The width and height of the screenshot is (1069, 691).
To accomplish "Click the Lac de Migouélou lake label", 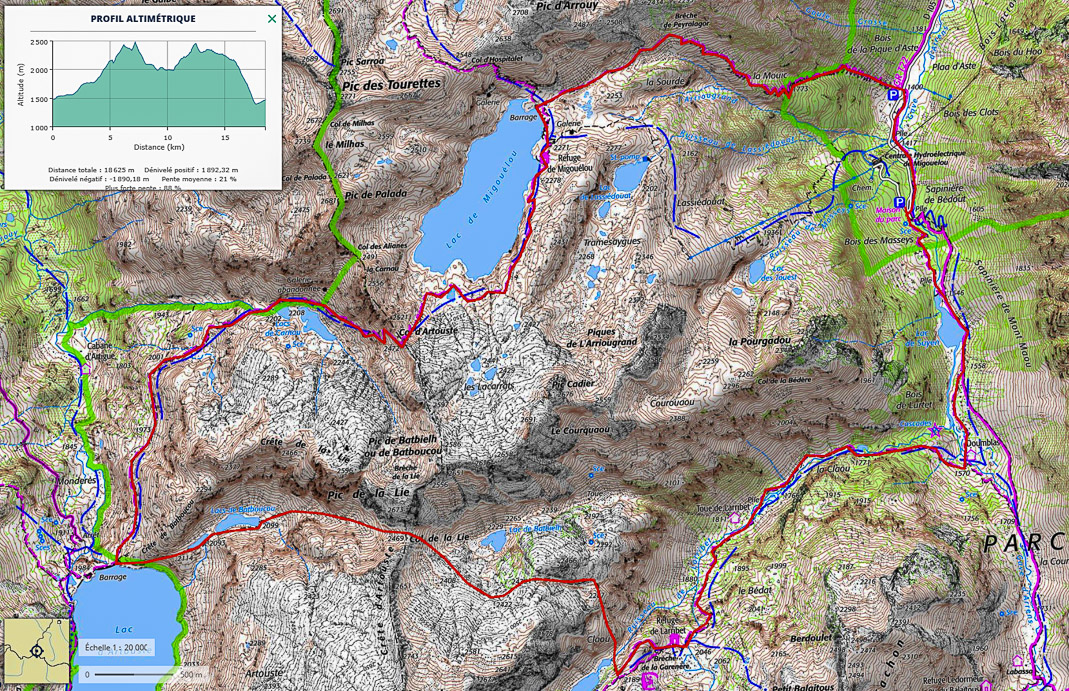I will (479, 200).
